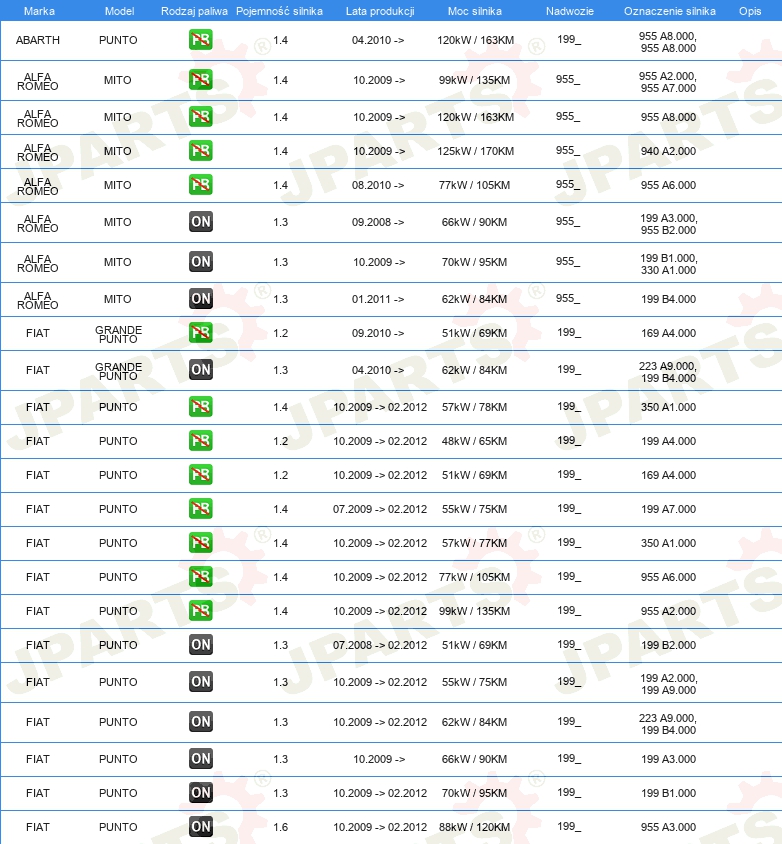Screen dimensions: 782x844
Task: Select 57kW / 78KM power cell
Action: click(474, 407)
